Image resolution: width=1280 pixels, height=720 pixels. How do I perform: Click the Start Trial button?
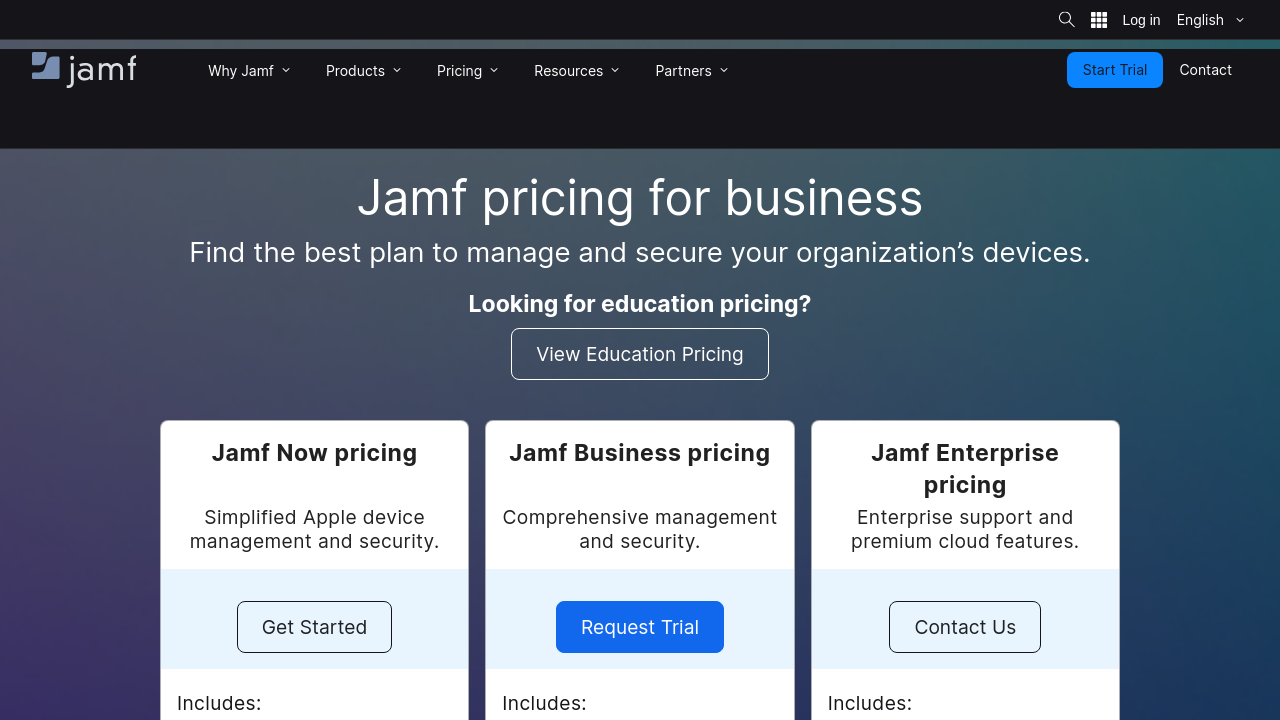[1115, 70]
